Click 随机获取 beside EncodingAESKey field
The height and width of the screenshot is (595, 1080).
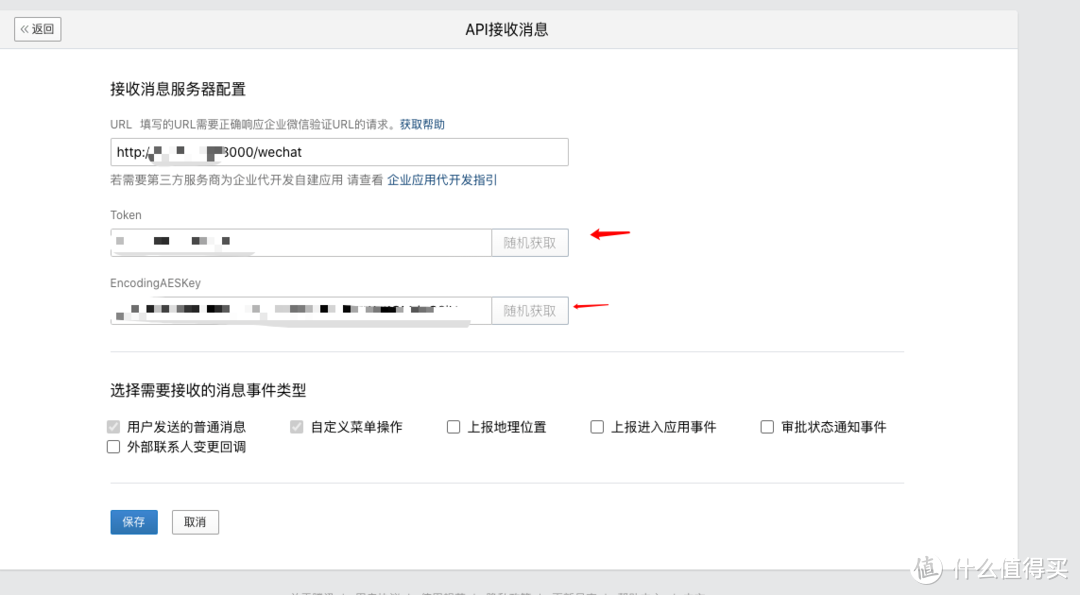[529, 310]
